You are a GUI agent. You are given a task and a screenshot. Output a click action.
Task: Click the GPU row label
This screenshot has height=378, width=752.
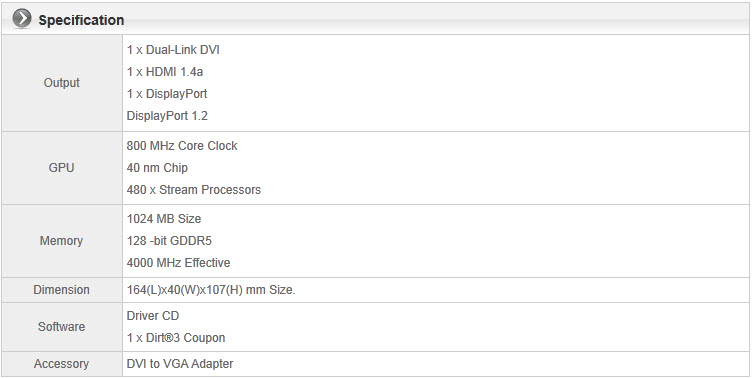pyautogui.click(x=61, y=168)
